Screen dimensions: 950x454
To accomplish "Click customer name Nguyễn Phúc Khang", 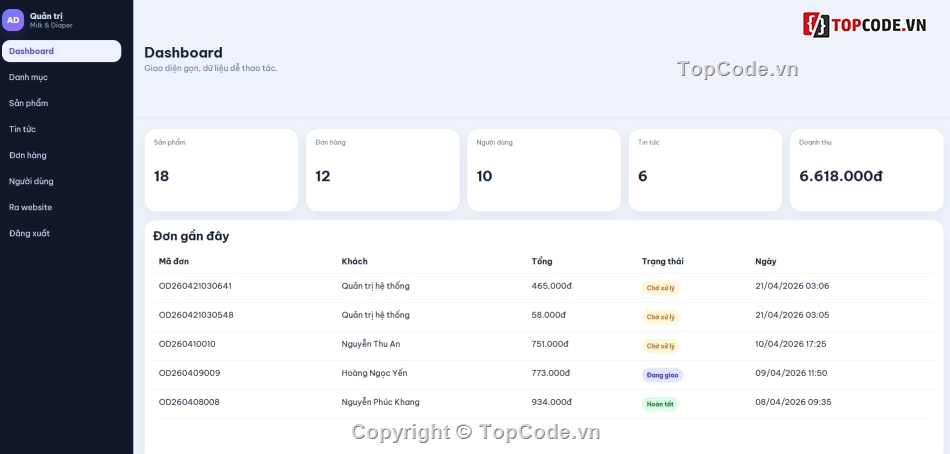I will (x=380, y=402).
